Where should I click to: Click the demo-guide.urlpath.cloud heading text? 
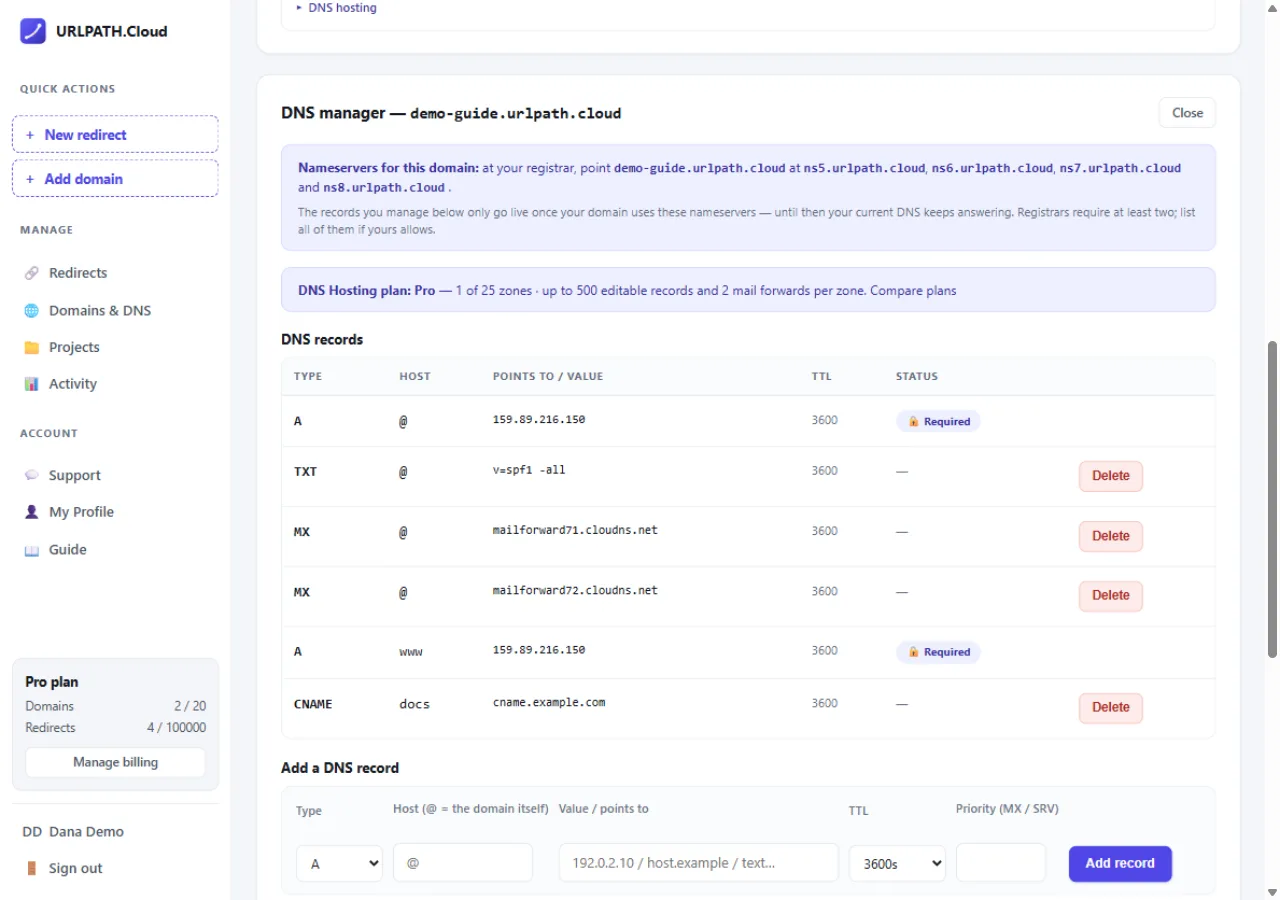pyautogui.click(x=516, y=114)
